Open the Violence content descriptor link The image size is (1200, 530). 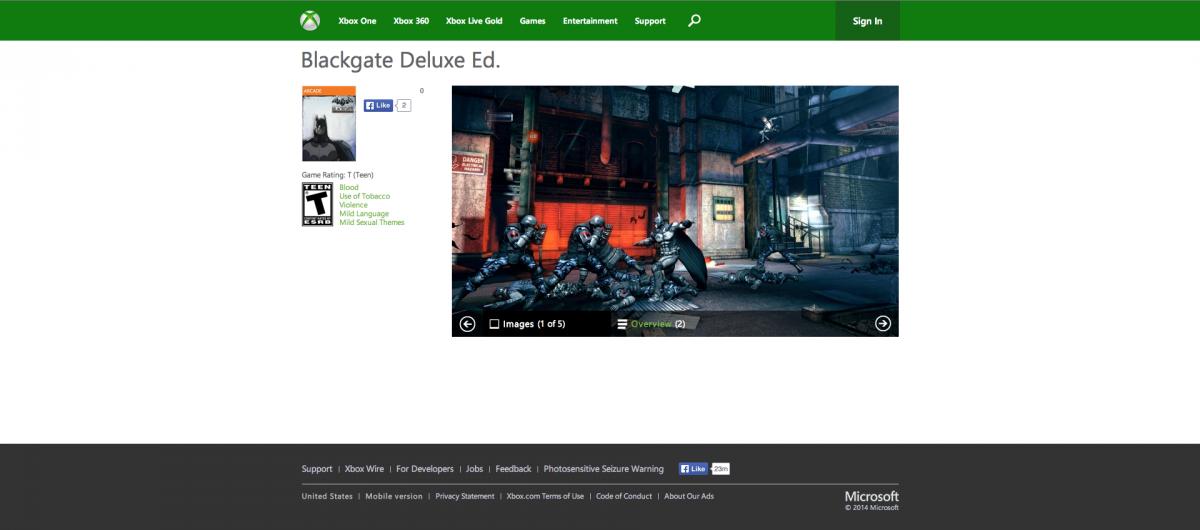[x=353, y=205]
